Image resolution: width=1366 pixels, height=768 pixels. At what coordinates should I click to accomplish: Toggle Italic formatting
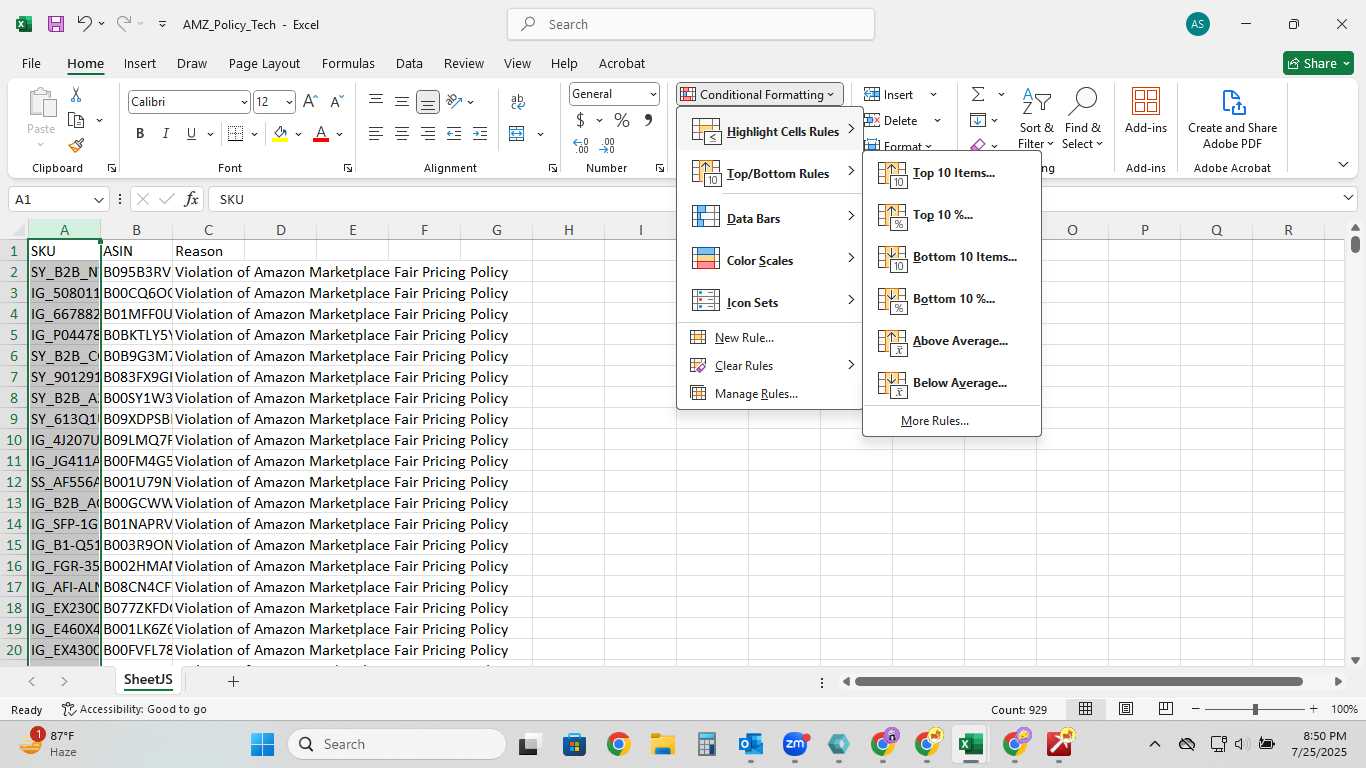coord(165,134)
